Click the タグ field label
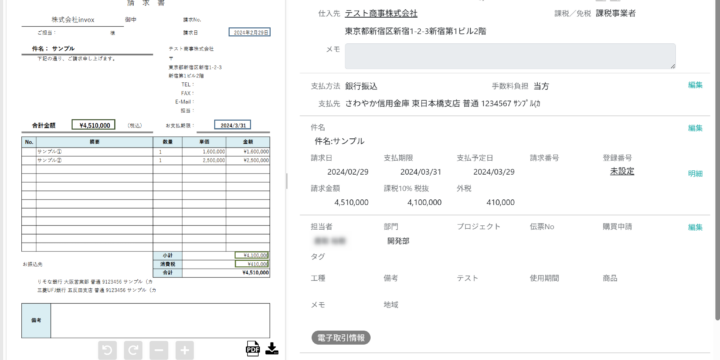The image size is (720, 360). (x=318, y=257)
